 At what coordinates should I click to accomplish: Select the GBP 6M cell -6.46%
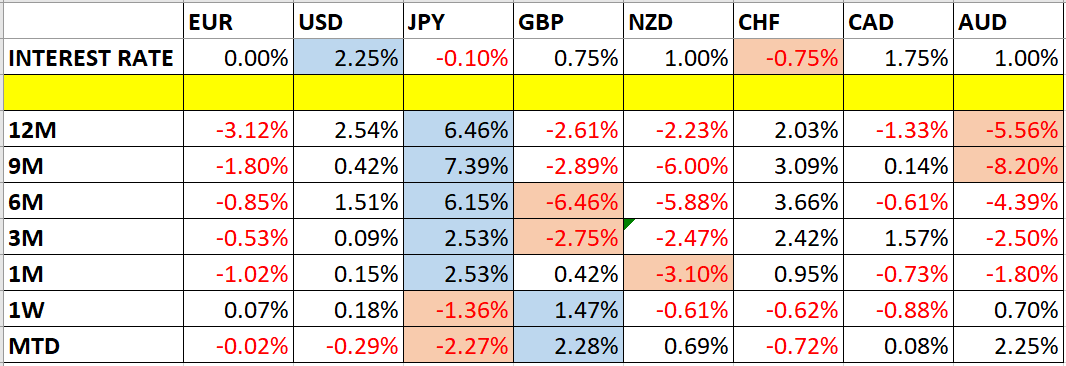(568, 201)
